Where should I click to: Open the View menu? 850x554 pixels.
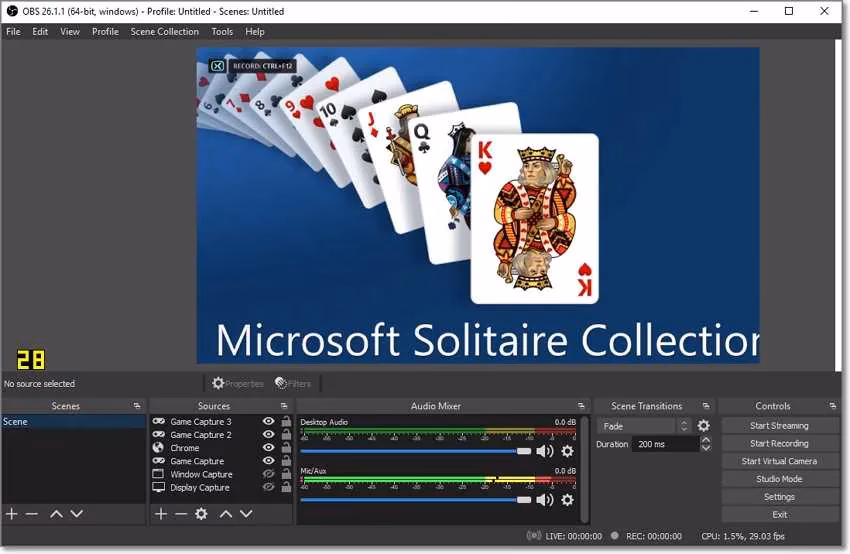(x=70, y=31)
